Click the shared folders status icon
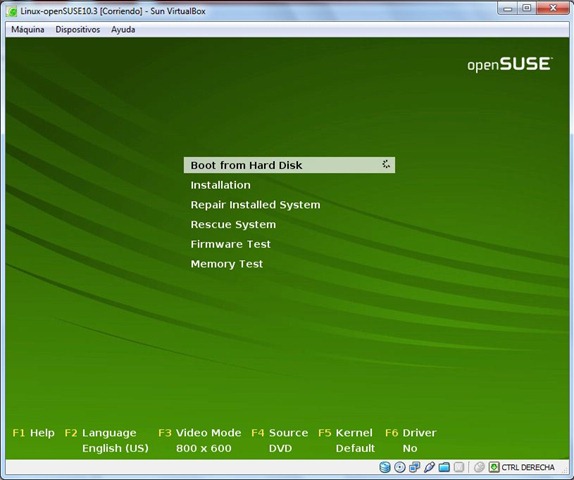Screen dimensions: 574x480 point(444,467)
